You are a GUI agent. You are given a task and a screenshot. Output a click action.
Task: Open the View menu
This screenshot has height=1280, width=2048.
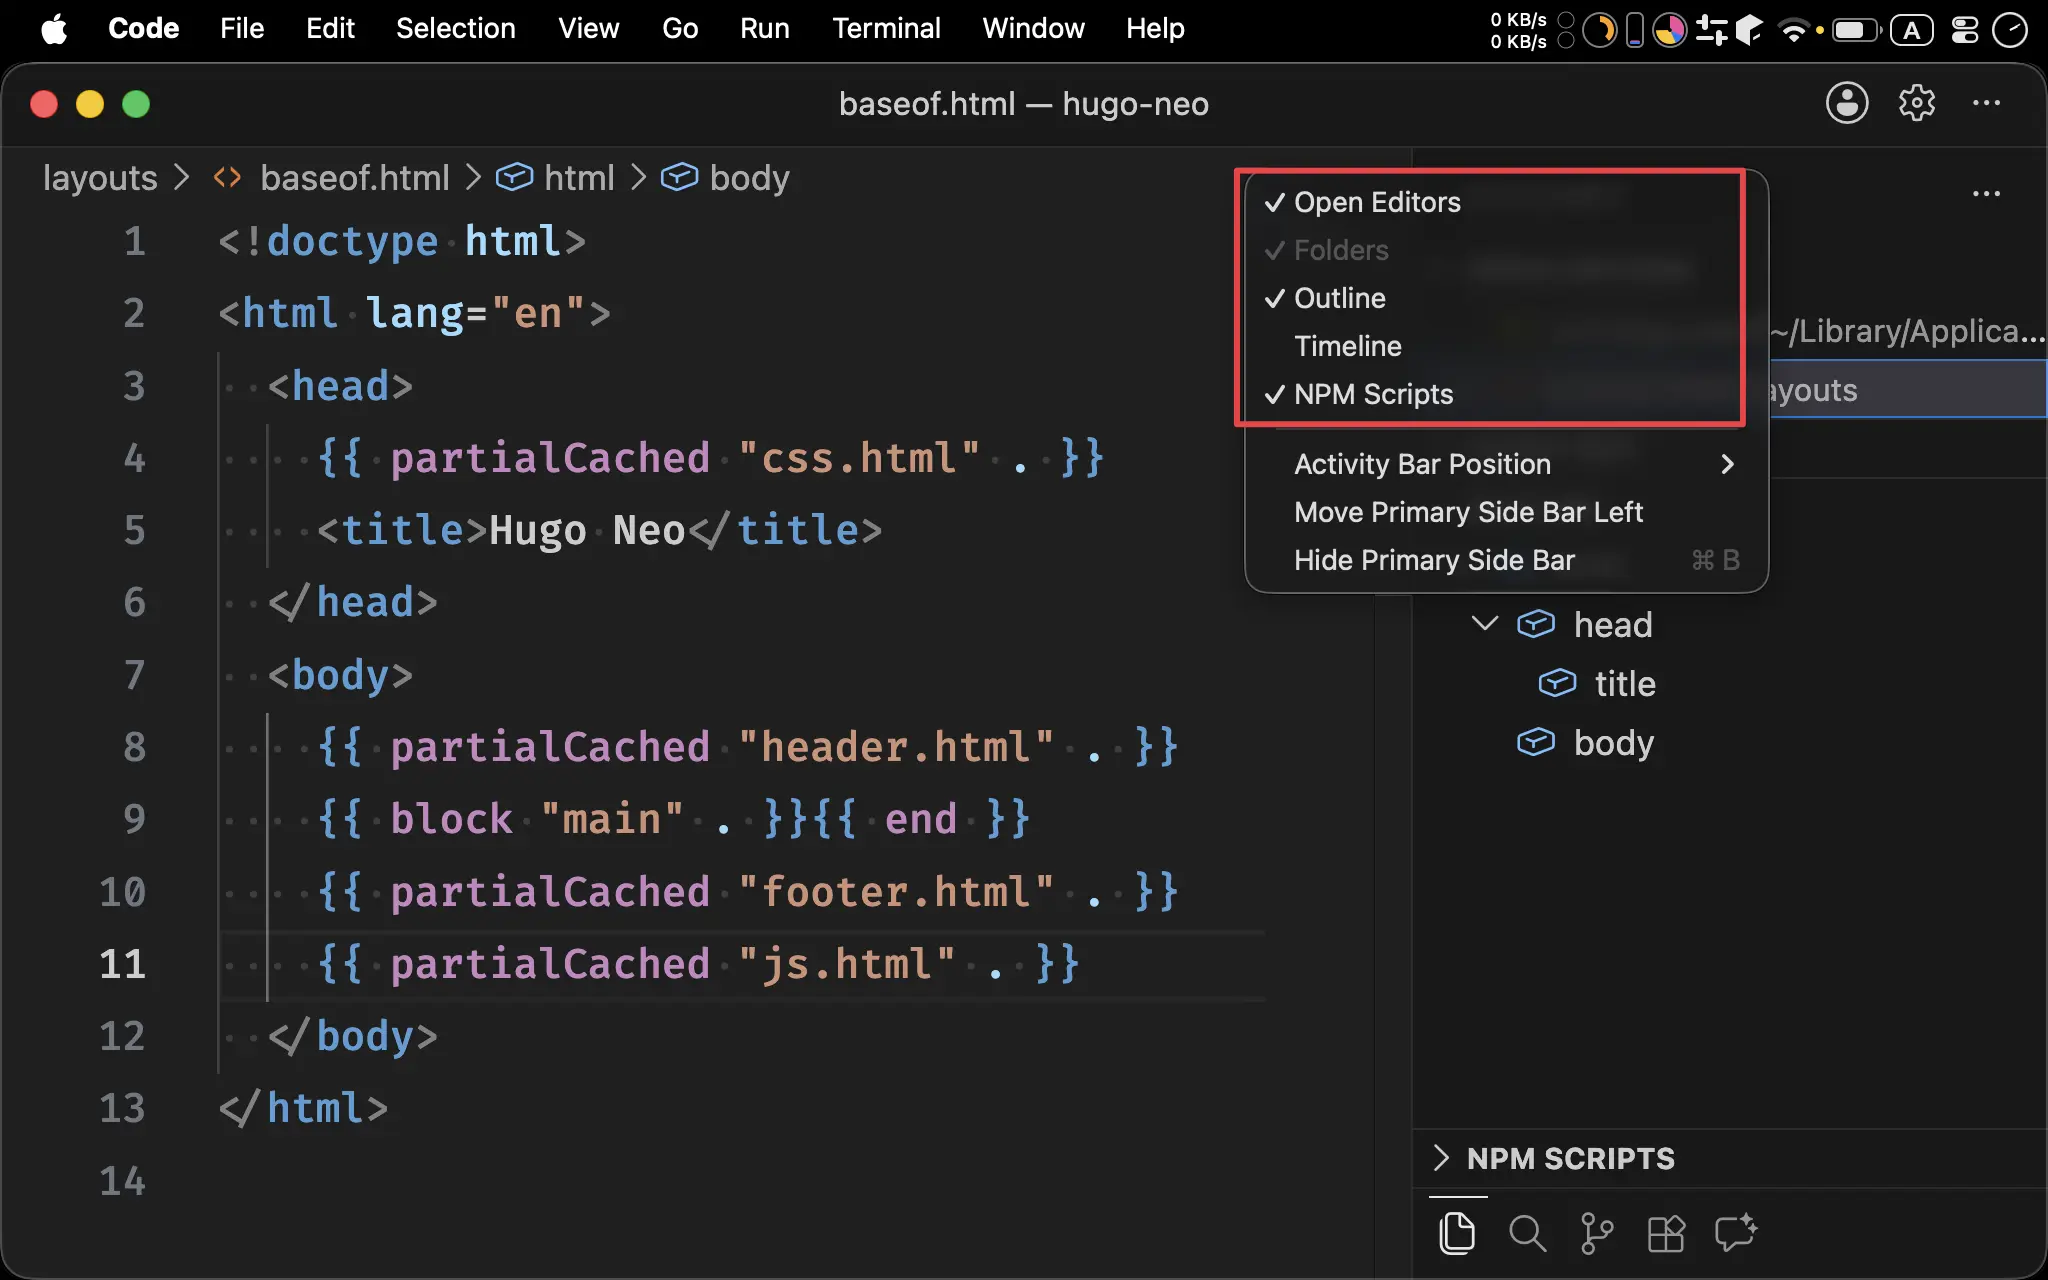click(x=588, y=29)
